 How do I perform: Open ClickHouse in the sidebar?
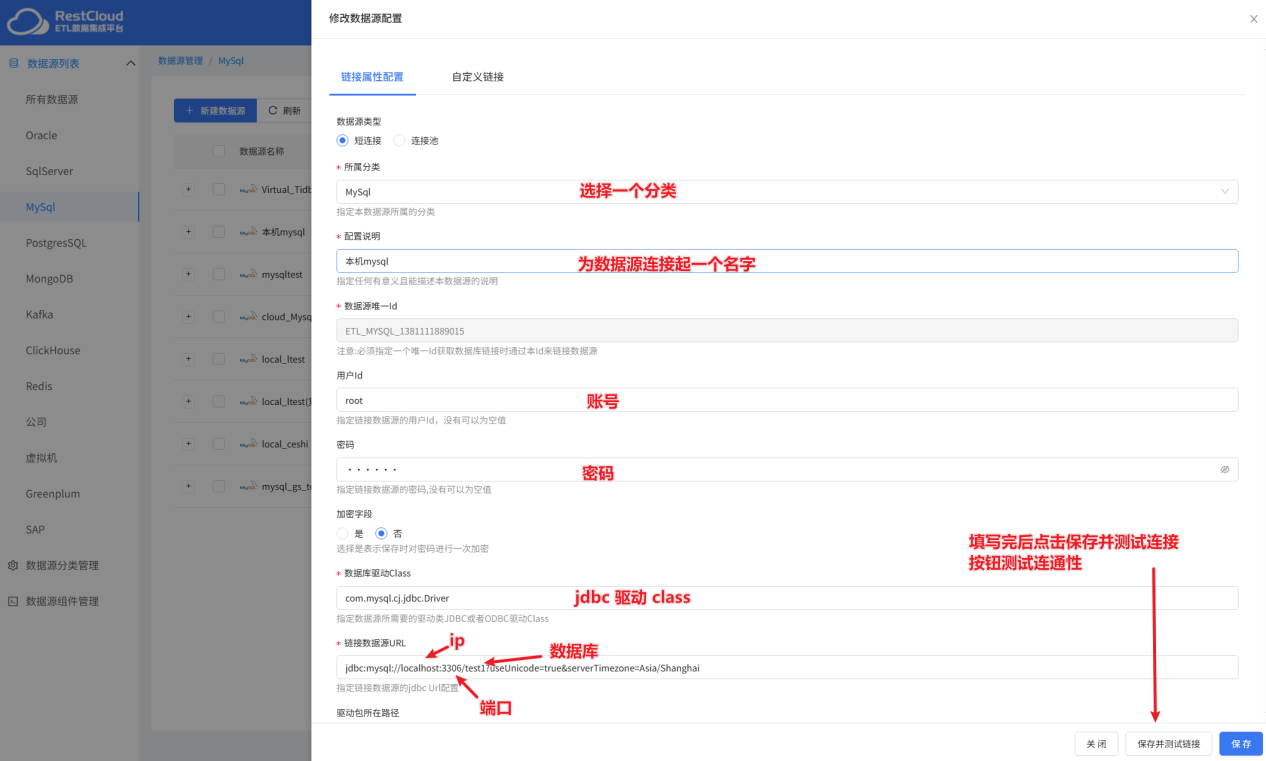[53, 350]
